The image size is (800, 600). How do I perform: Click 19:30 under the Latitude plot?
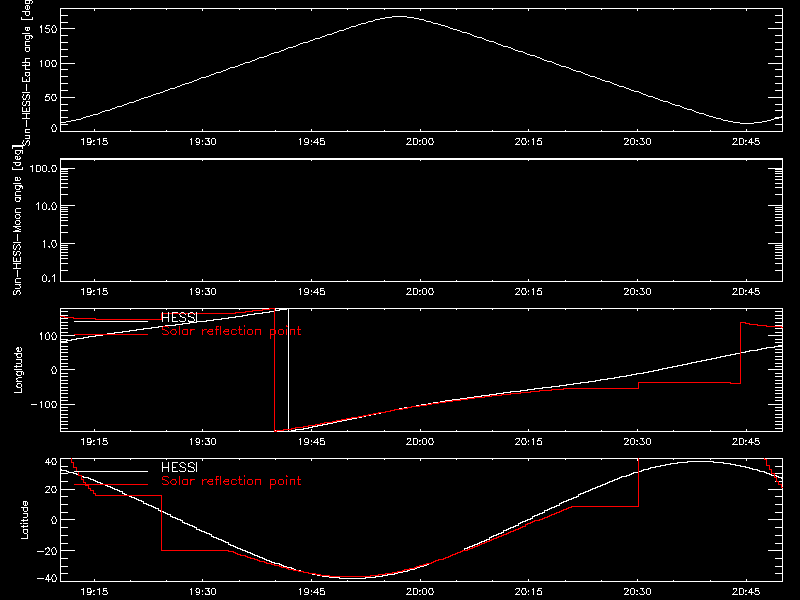[203, 592]
